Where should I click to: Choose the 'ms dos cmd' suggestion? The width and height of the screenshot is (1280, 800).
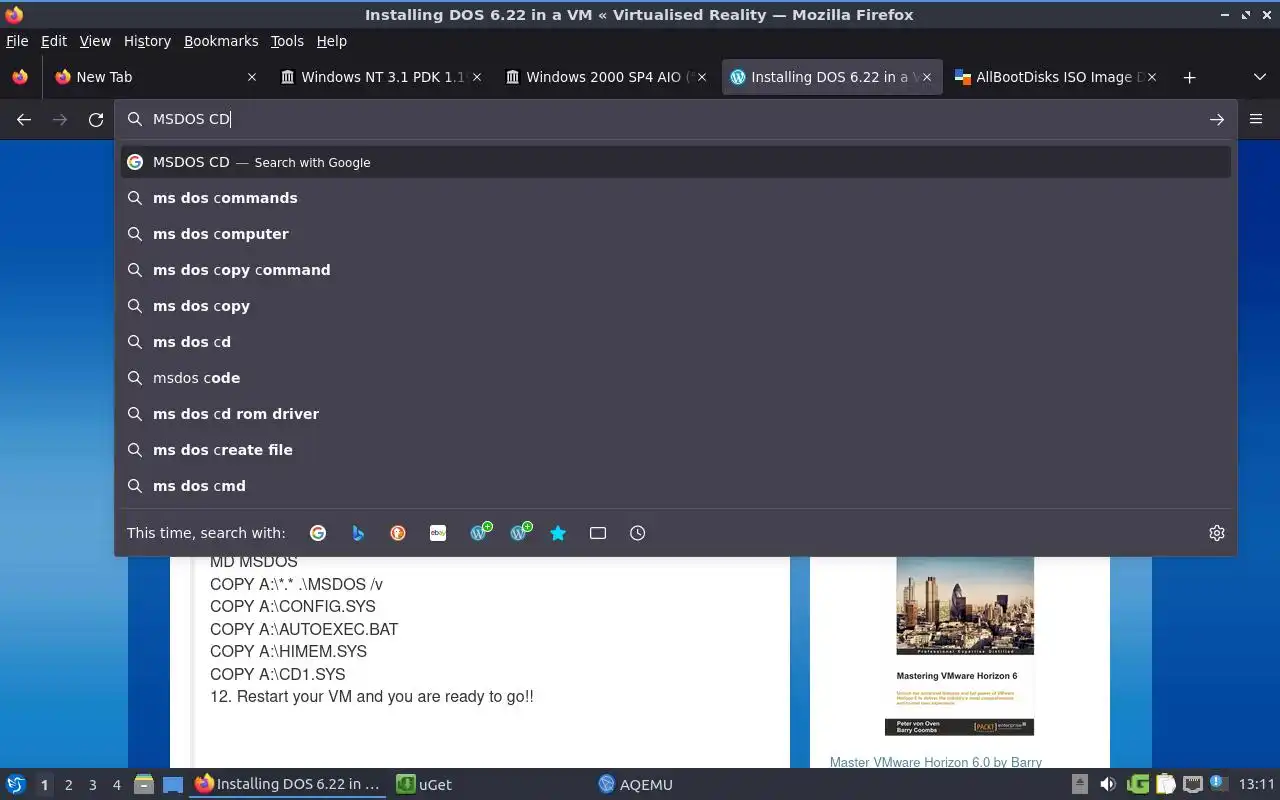(675, 486)
